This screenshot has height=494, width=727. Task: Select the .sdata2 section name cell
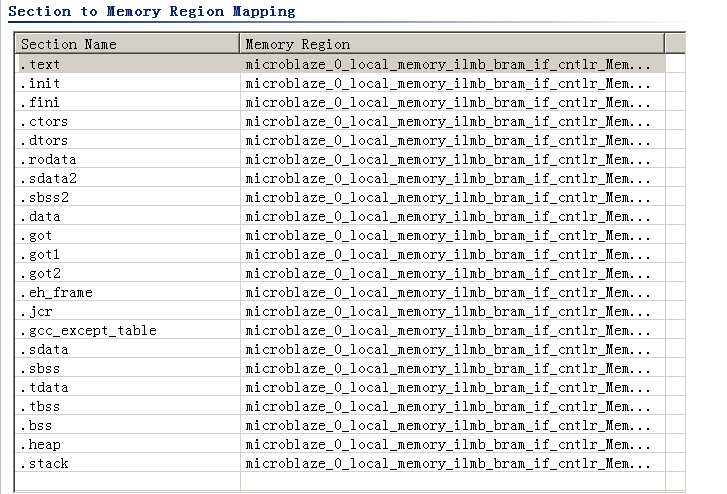coord(128,178)
